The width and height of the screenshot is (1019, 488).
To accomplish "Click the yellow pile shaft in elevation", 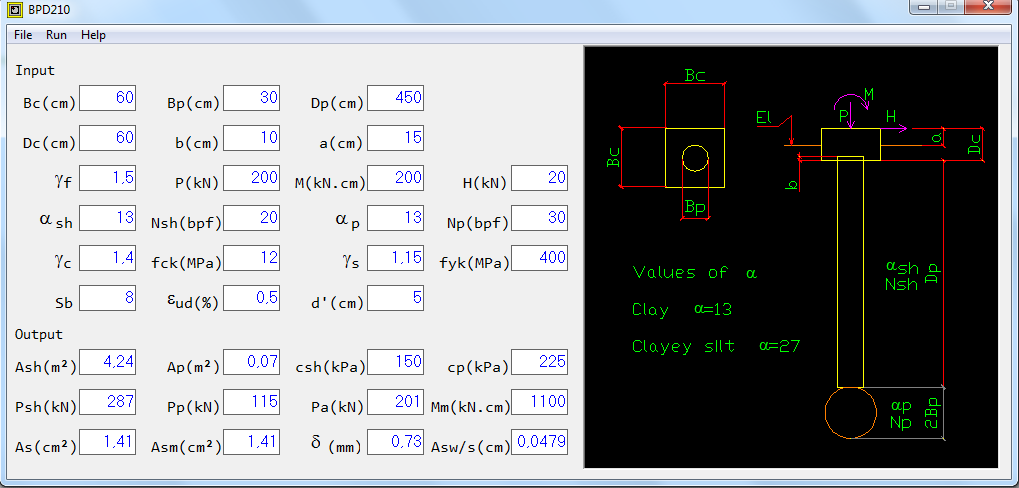I will 850,272.
